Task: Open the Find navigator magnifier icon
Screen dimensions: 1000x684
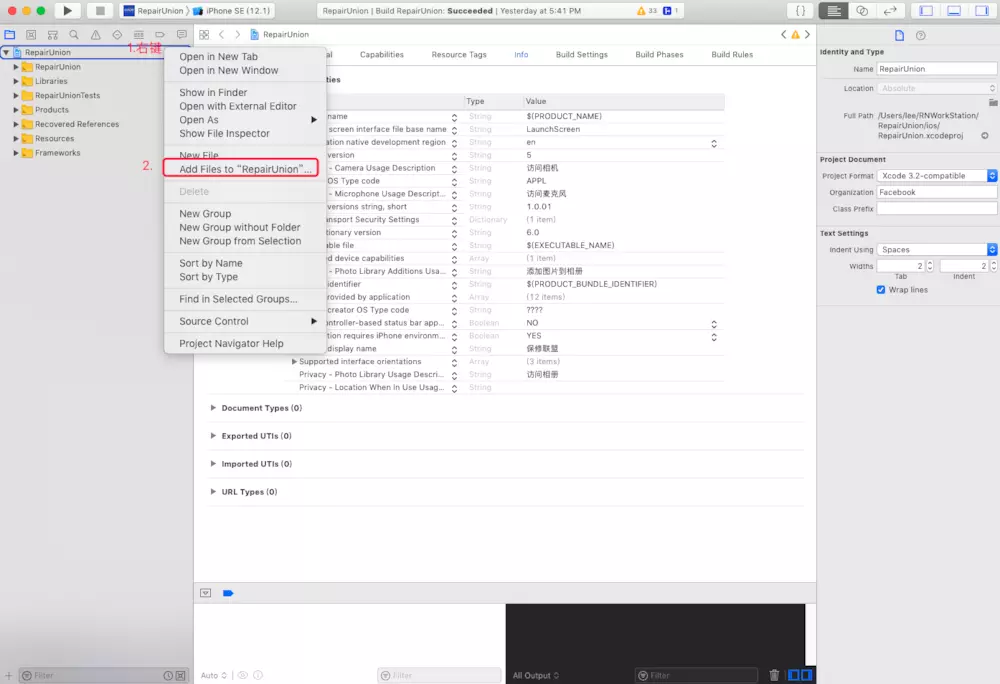Action: tap(74, 34)
